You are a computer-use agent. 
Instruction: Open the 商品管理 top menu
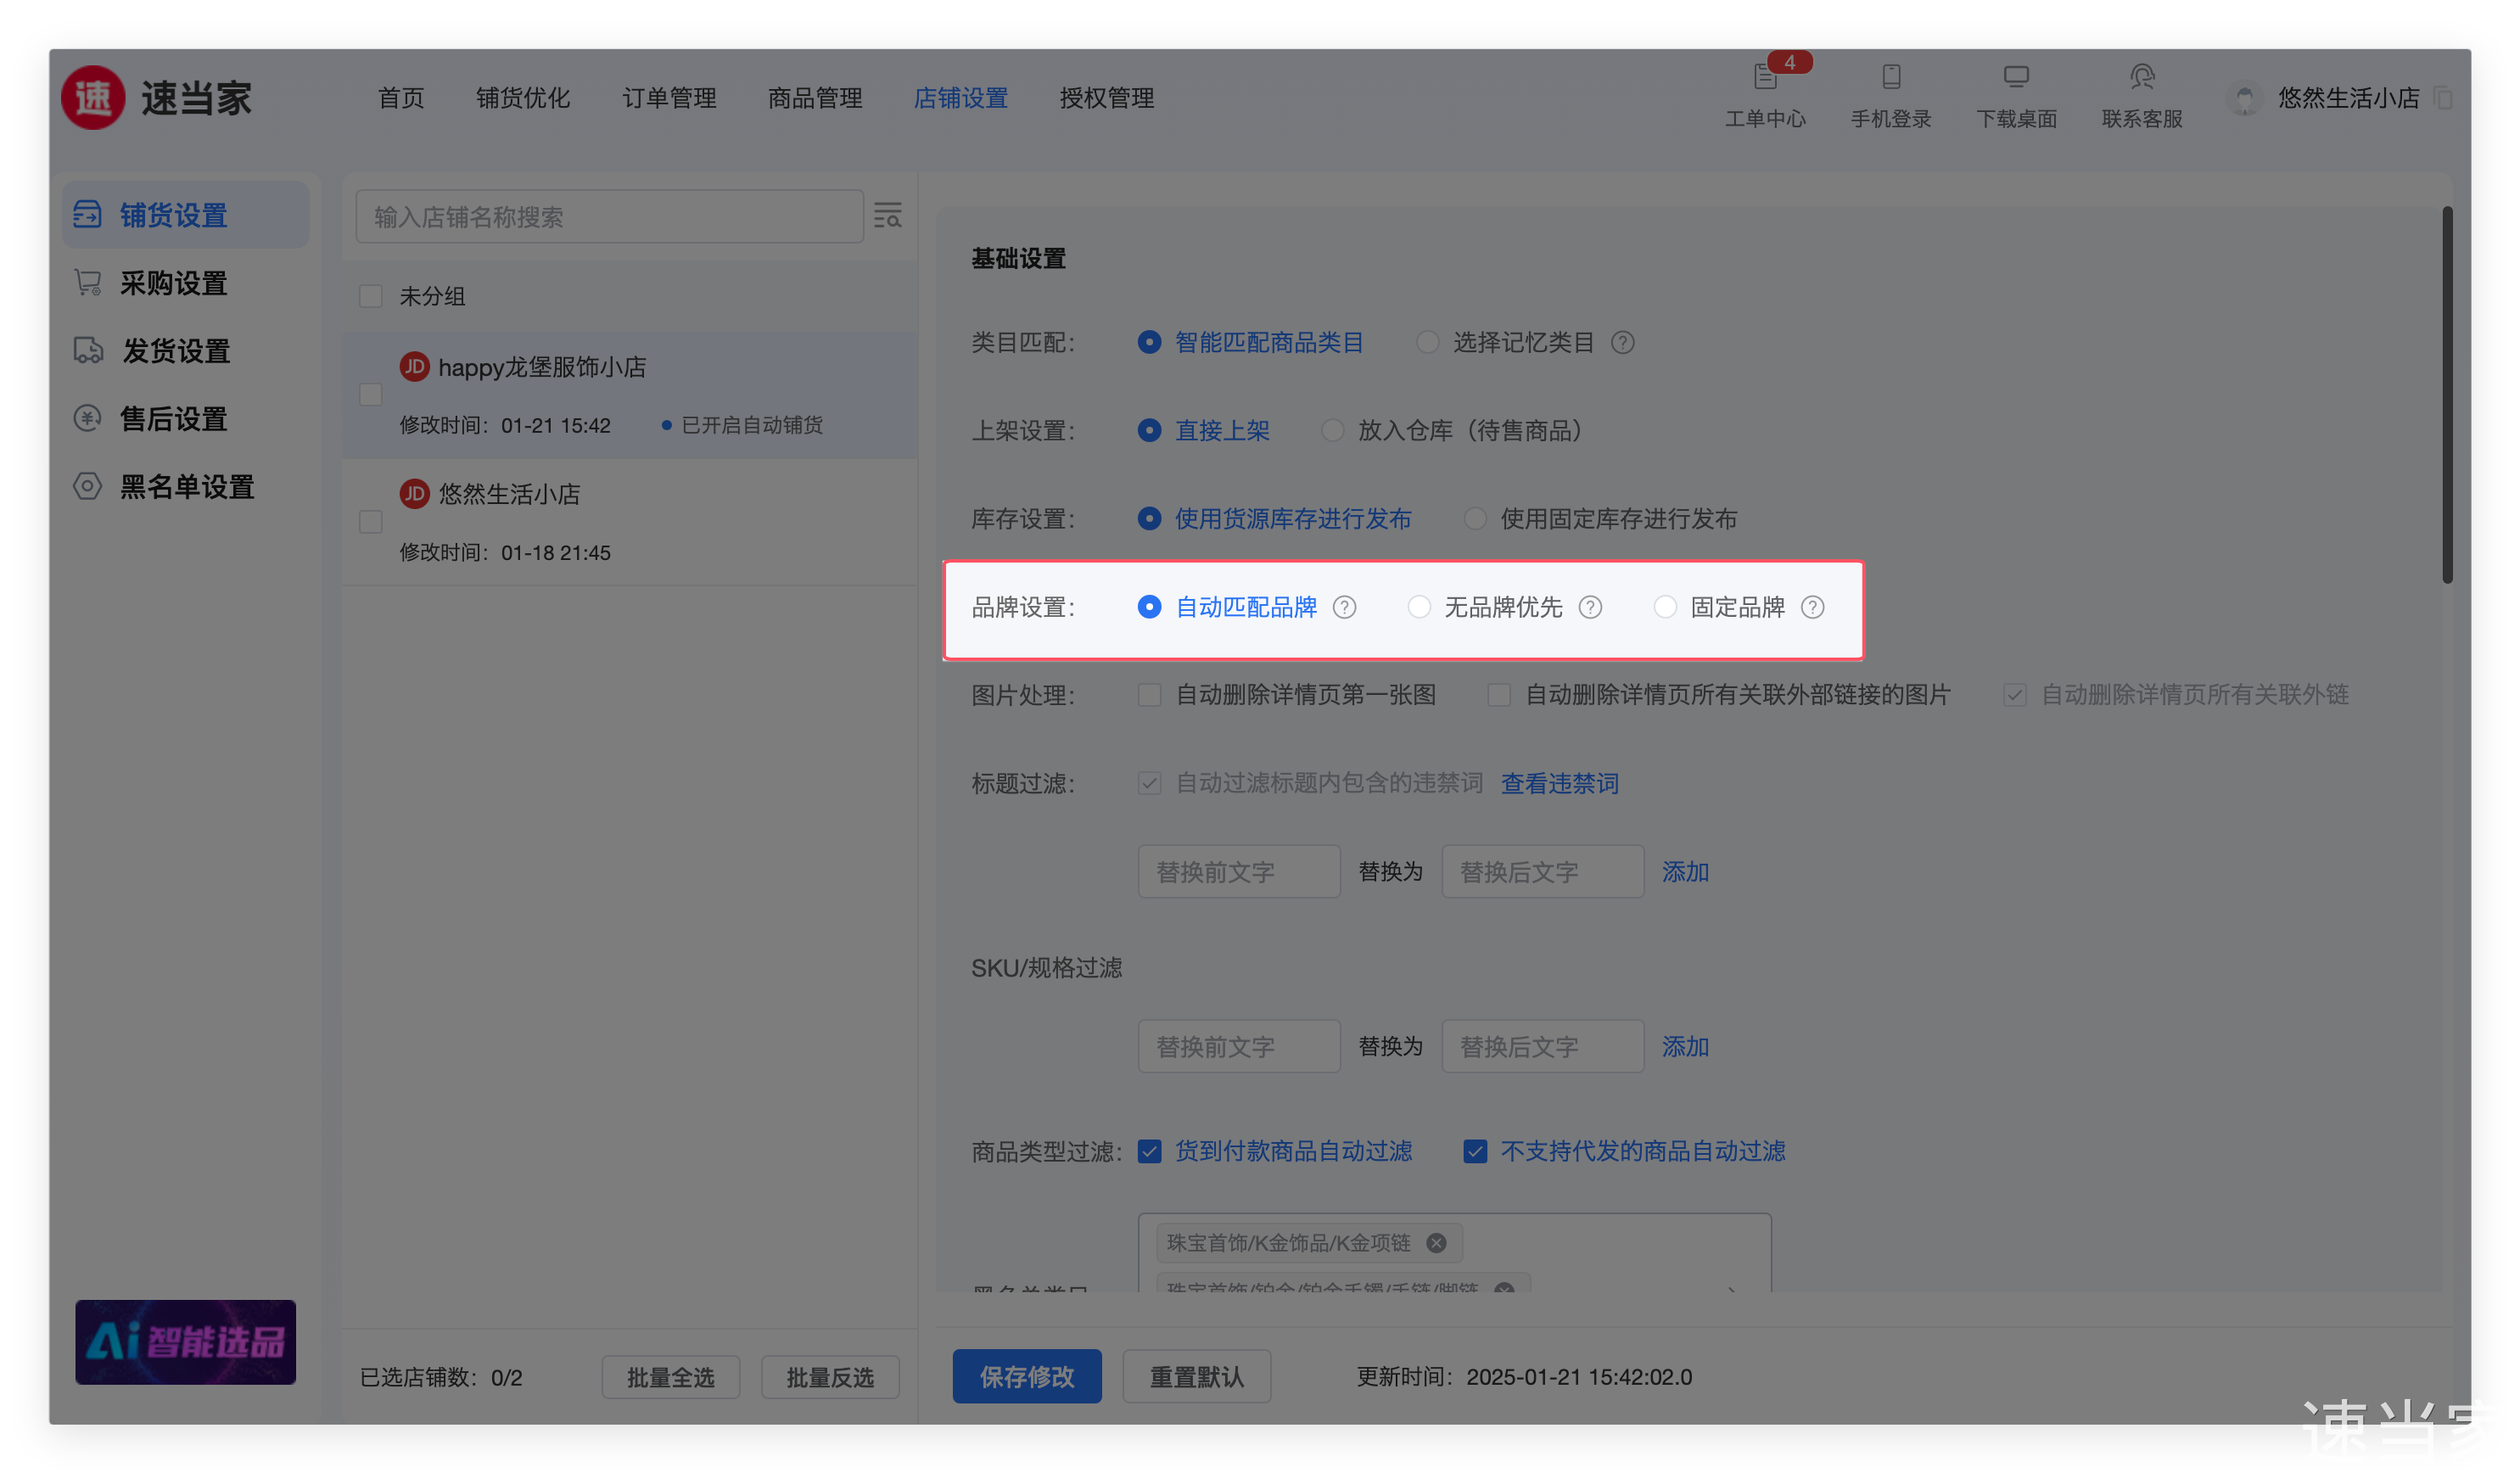pos(814,98)
